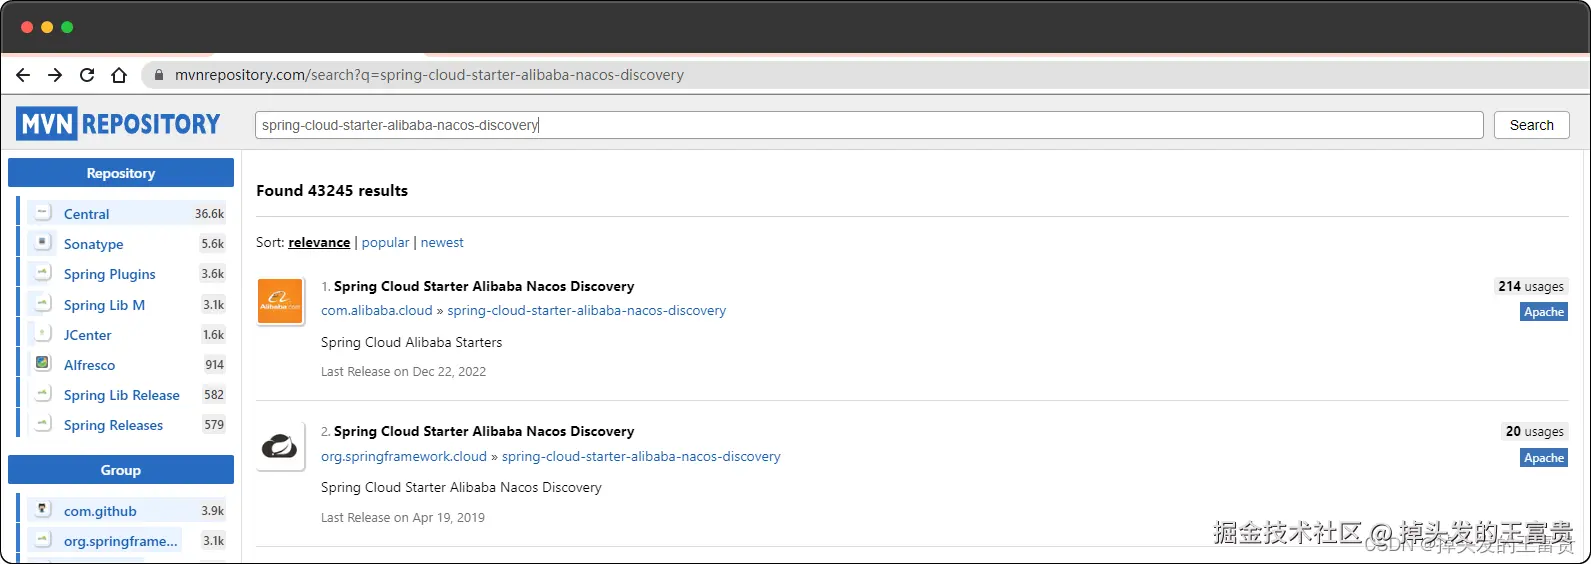Filter by Central repository
The image size is (1591, 564).
coord(87,214)
